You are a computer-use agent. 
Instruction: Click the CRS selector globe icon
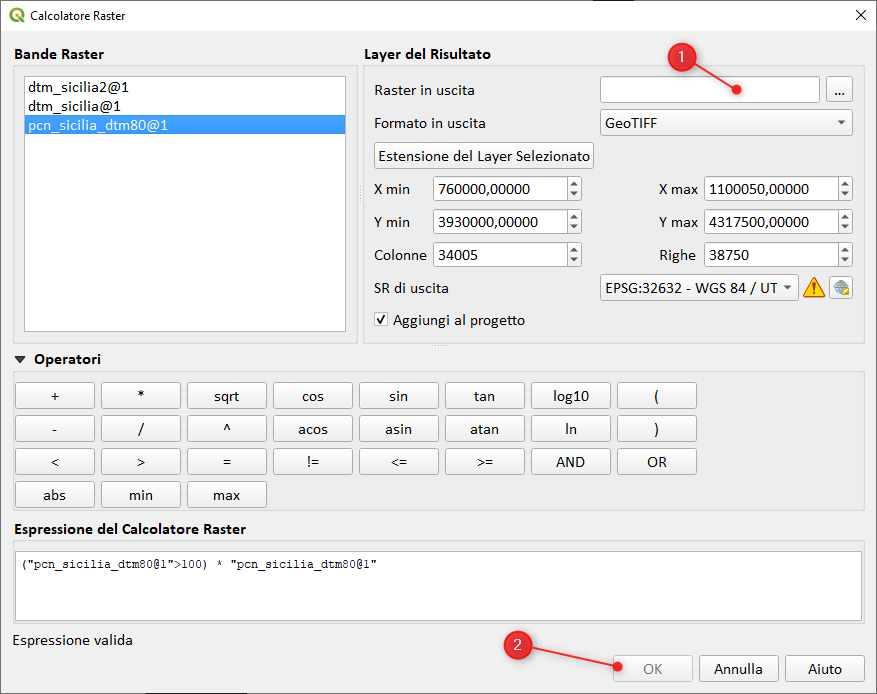[x=841, y=288]
